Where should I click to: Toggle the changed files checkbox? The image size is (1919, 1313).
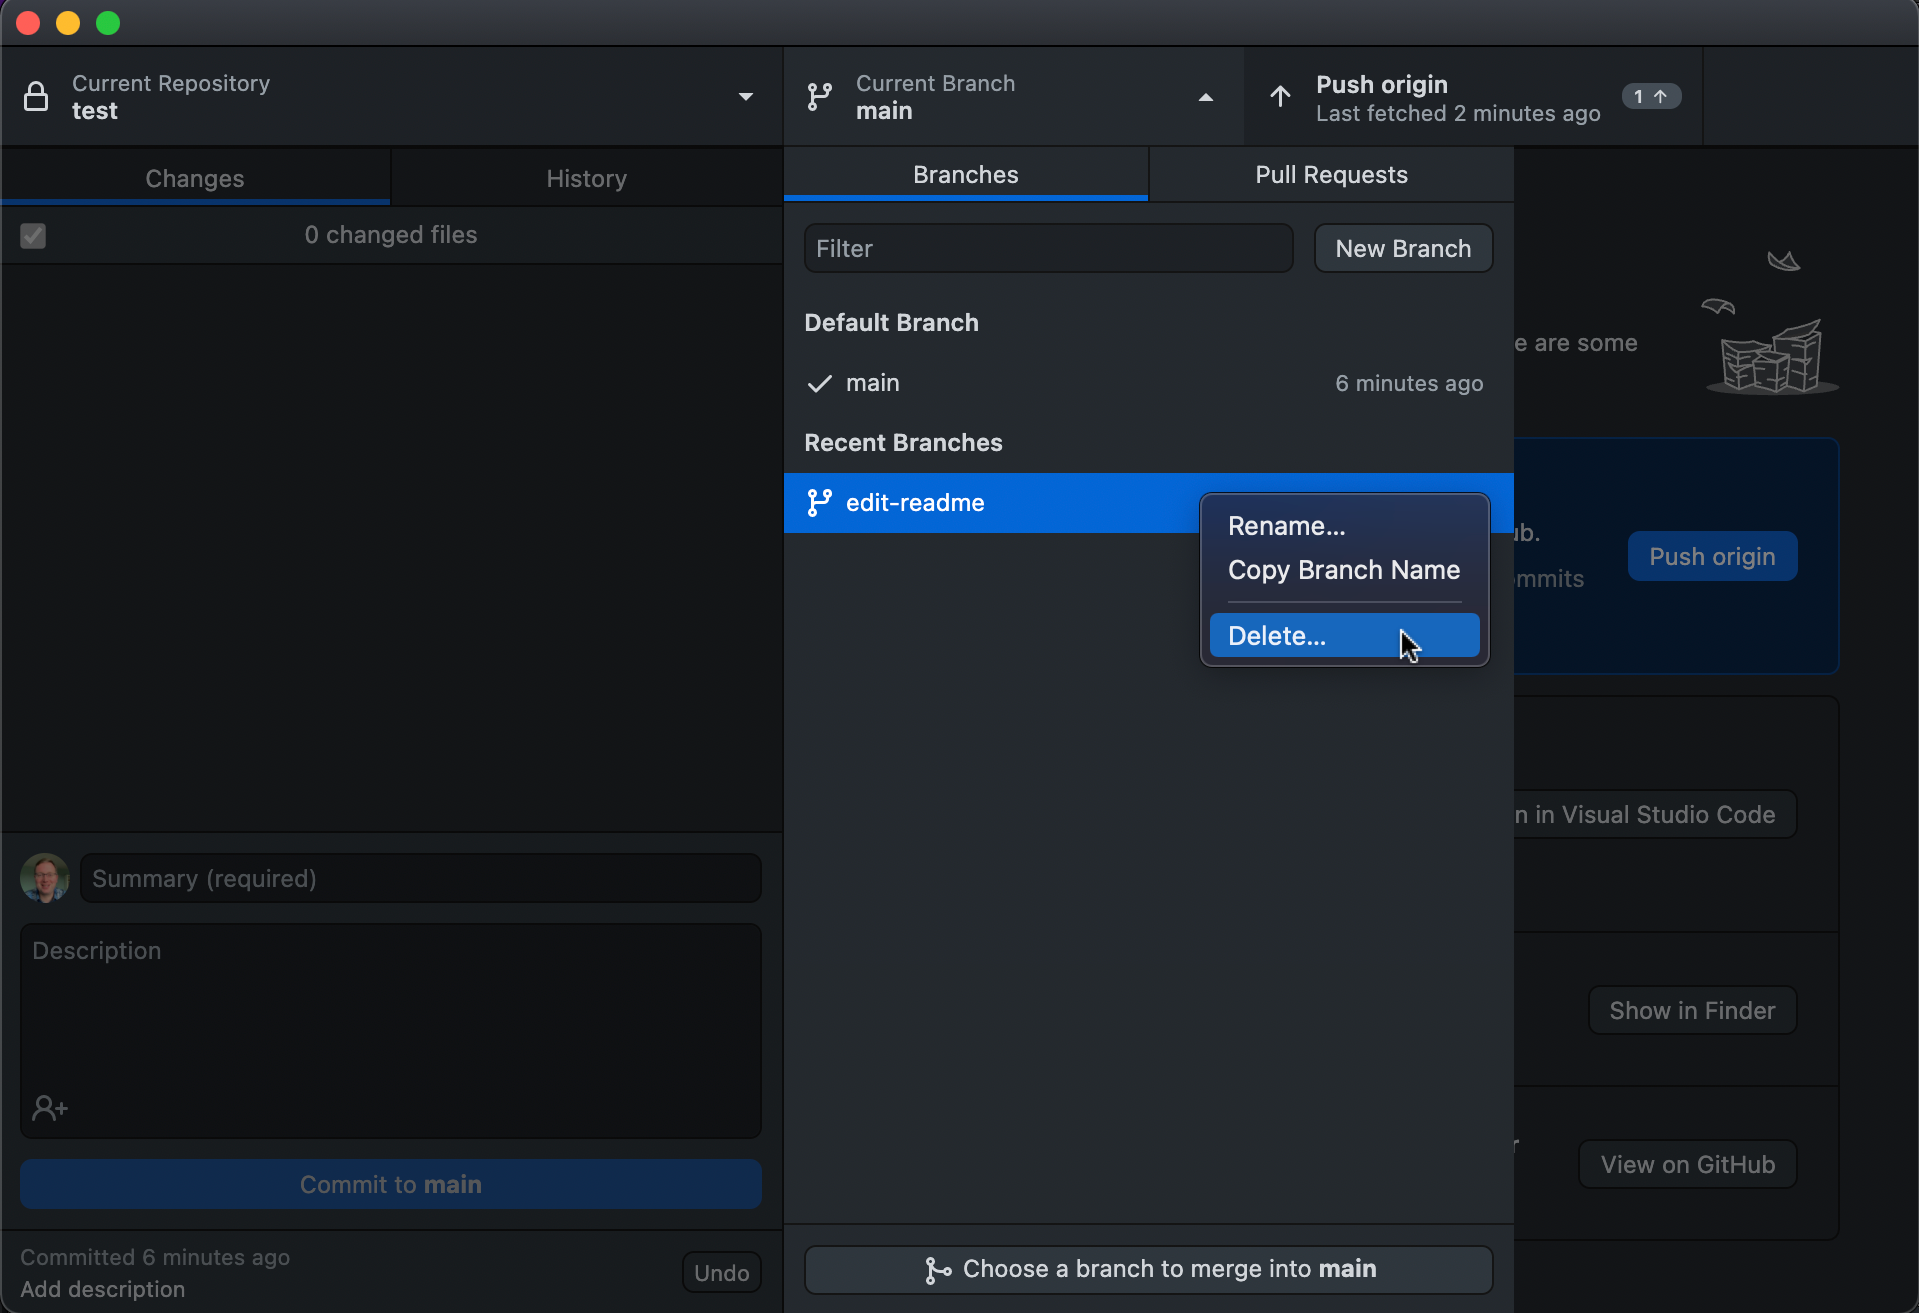click(32, 235)
